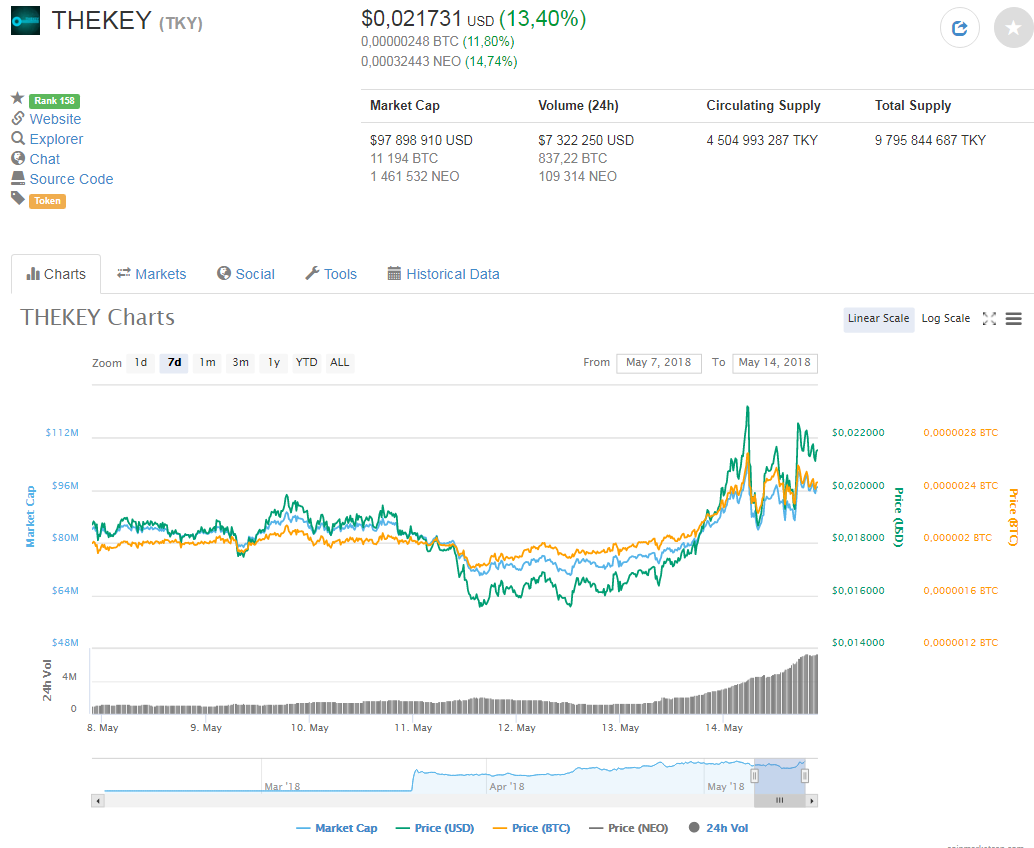Click the laptop icon beside Source Code
The height and width of the screenshot is (848, 1034).
[x=18, y=178]
